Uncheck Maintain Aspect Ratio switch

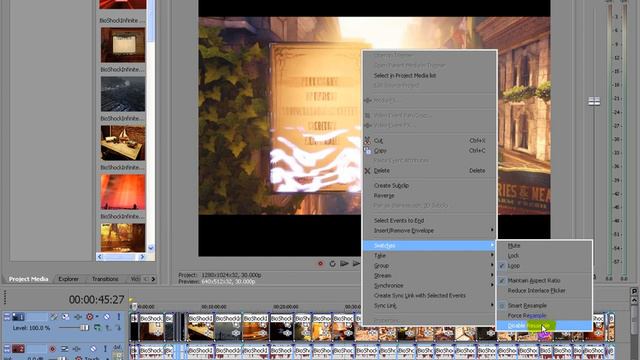coord(544,280)
